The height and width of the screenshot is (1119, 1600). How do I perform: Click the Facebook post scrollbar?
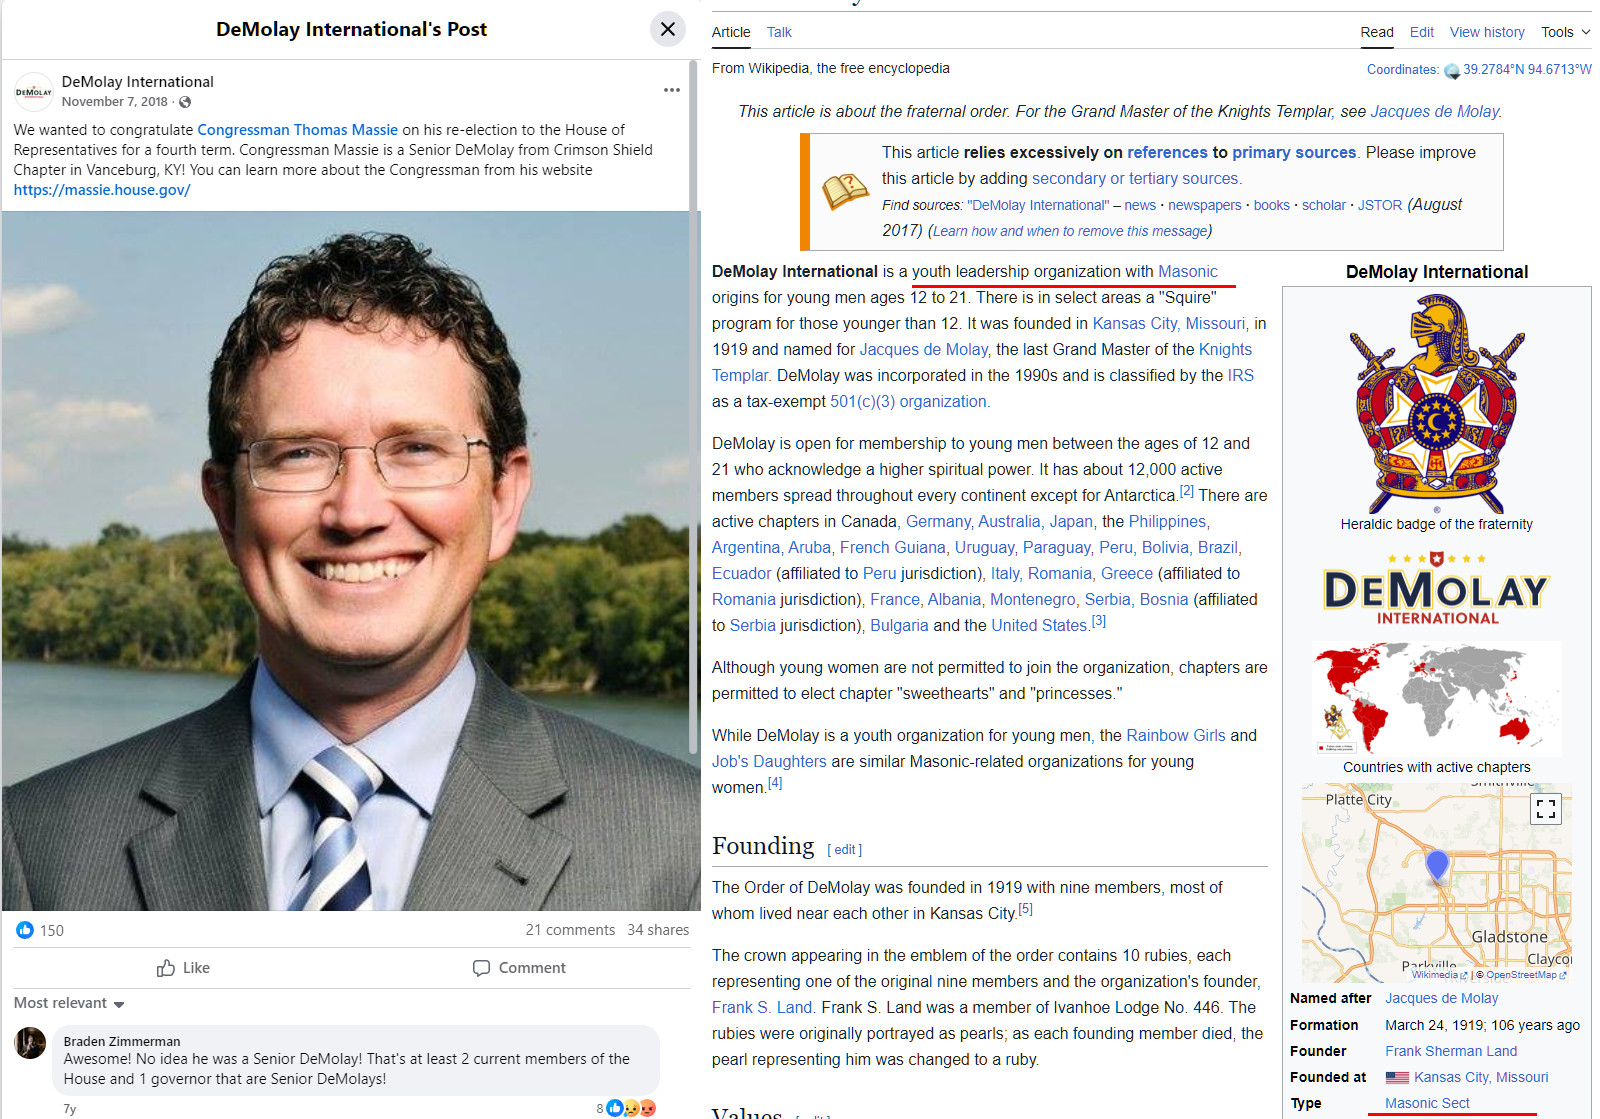[693, 405]
